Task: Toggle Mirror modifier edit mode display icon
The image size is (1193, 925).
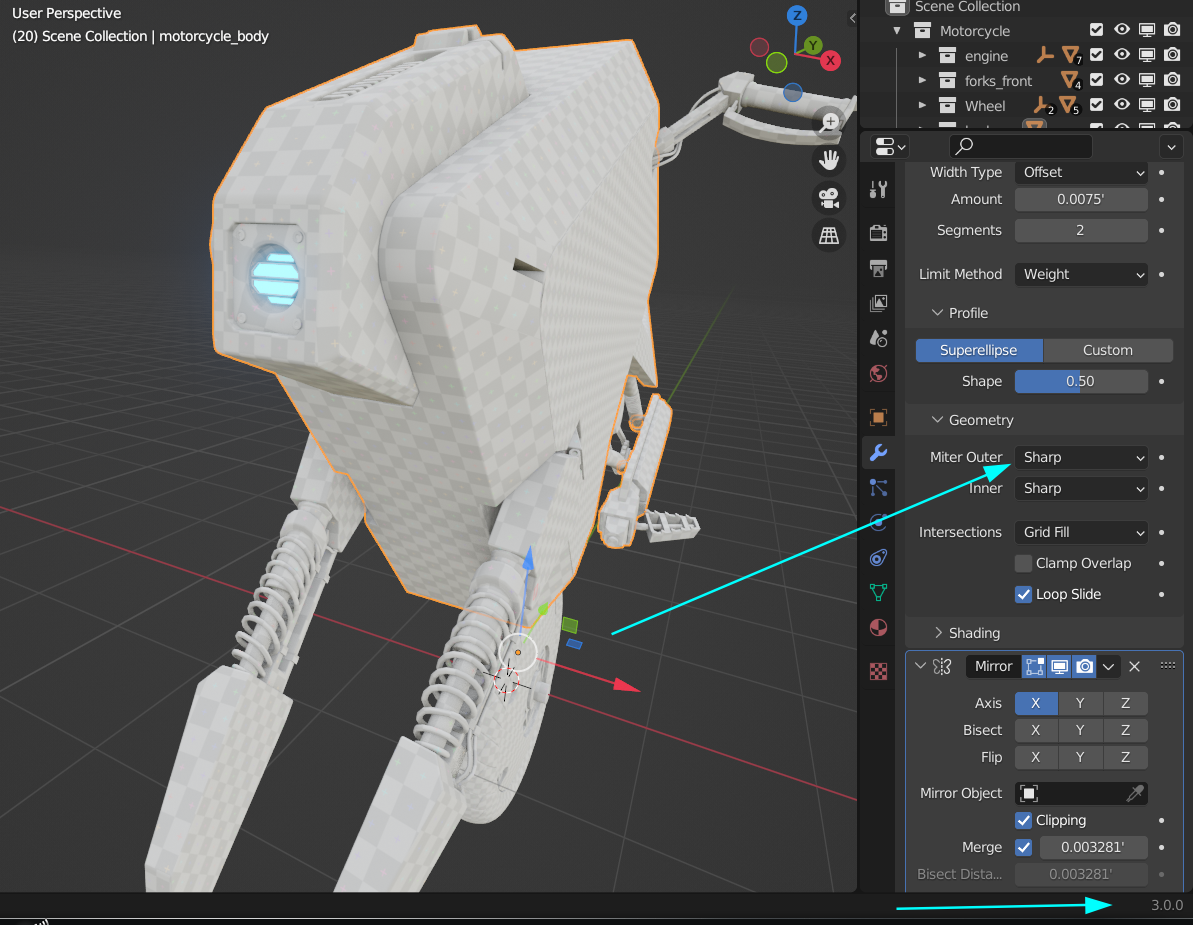Action: [1034, 666]
